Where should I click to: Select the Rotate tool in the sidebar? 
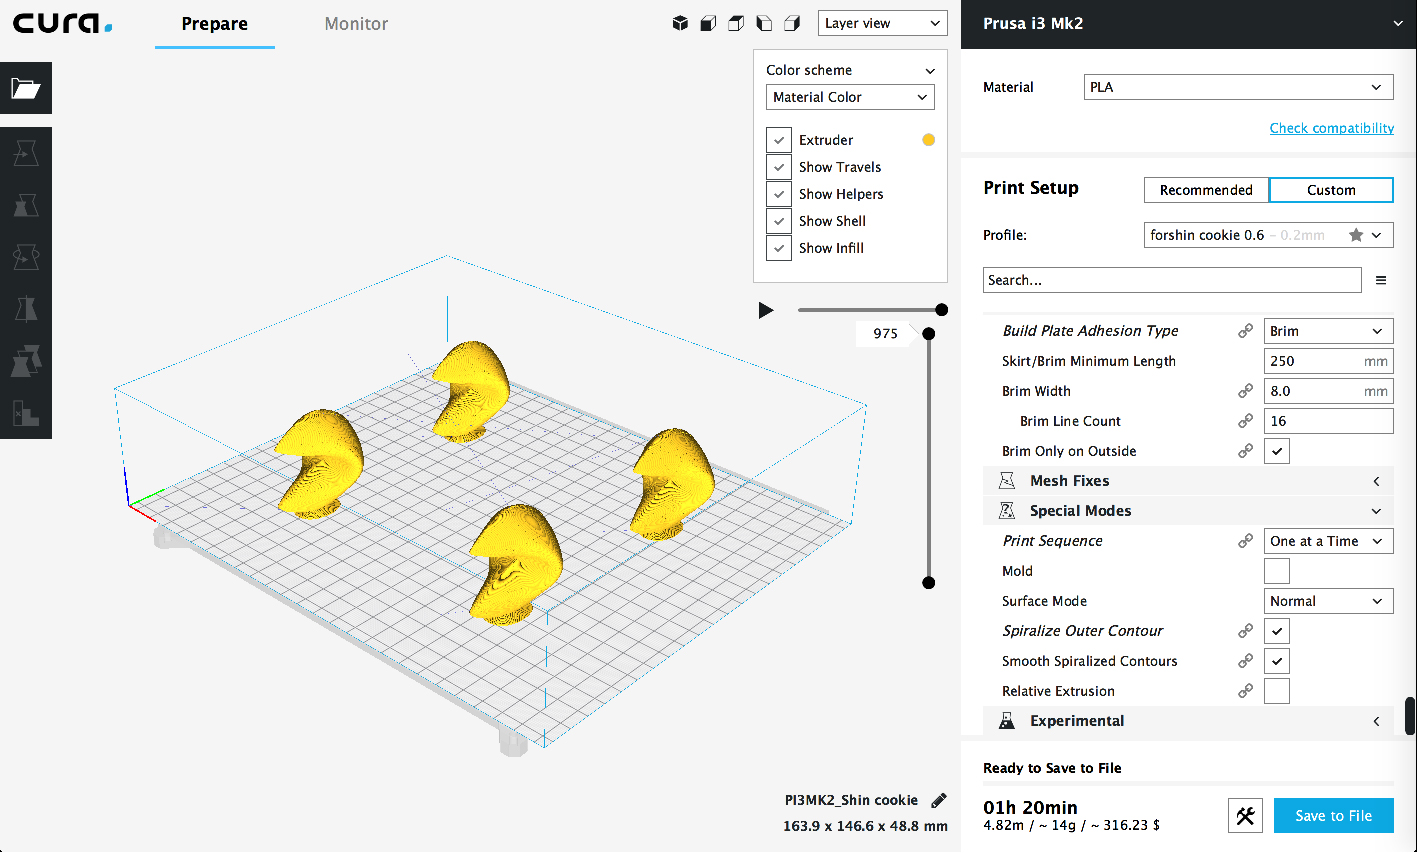click(26, 257)
